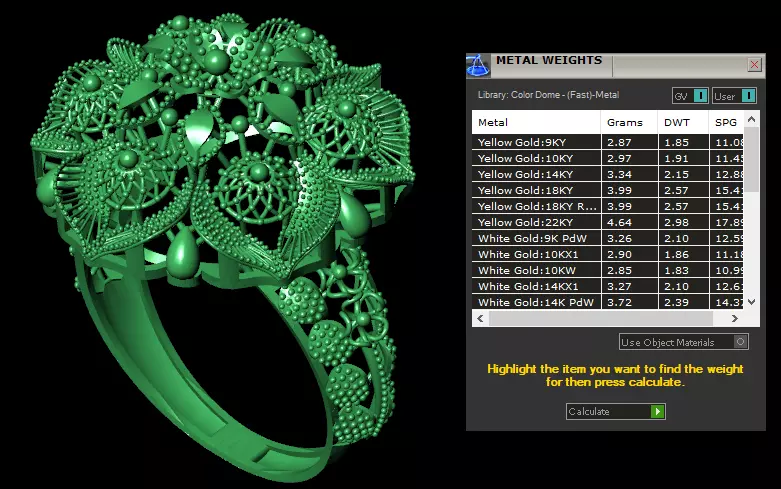Select the White Gold:10KW row
This screenshot has width=781, height=489.
(x=608, y=270)
